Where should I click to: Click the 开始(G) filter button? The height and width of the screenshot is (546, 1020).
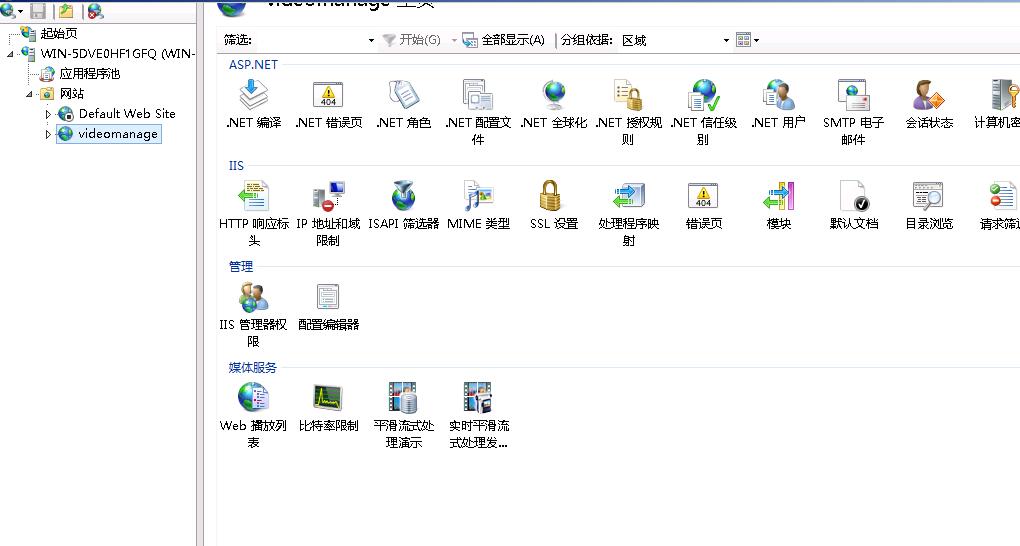(411, 40)
